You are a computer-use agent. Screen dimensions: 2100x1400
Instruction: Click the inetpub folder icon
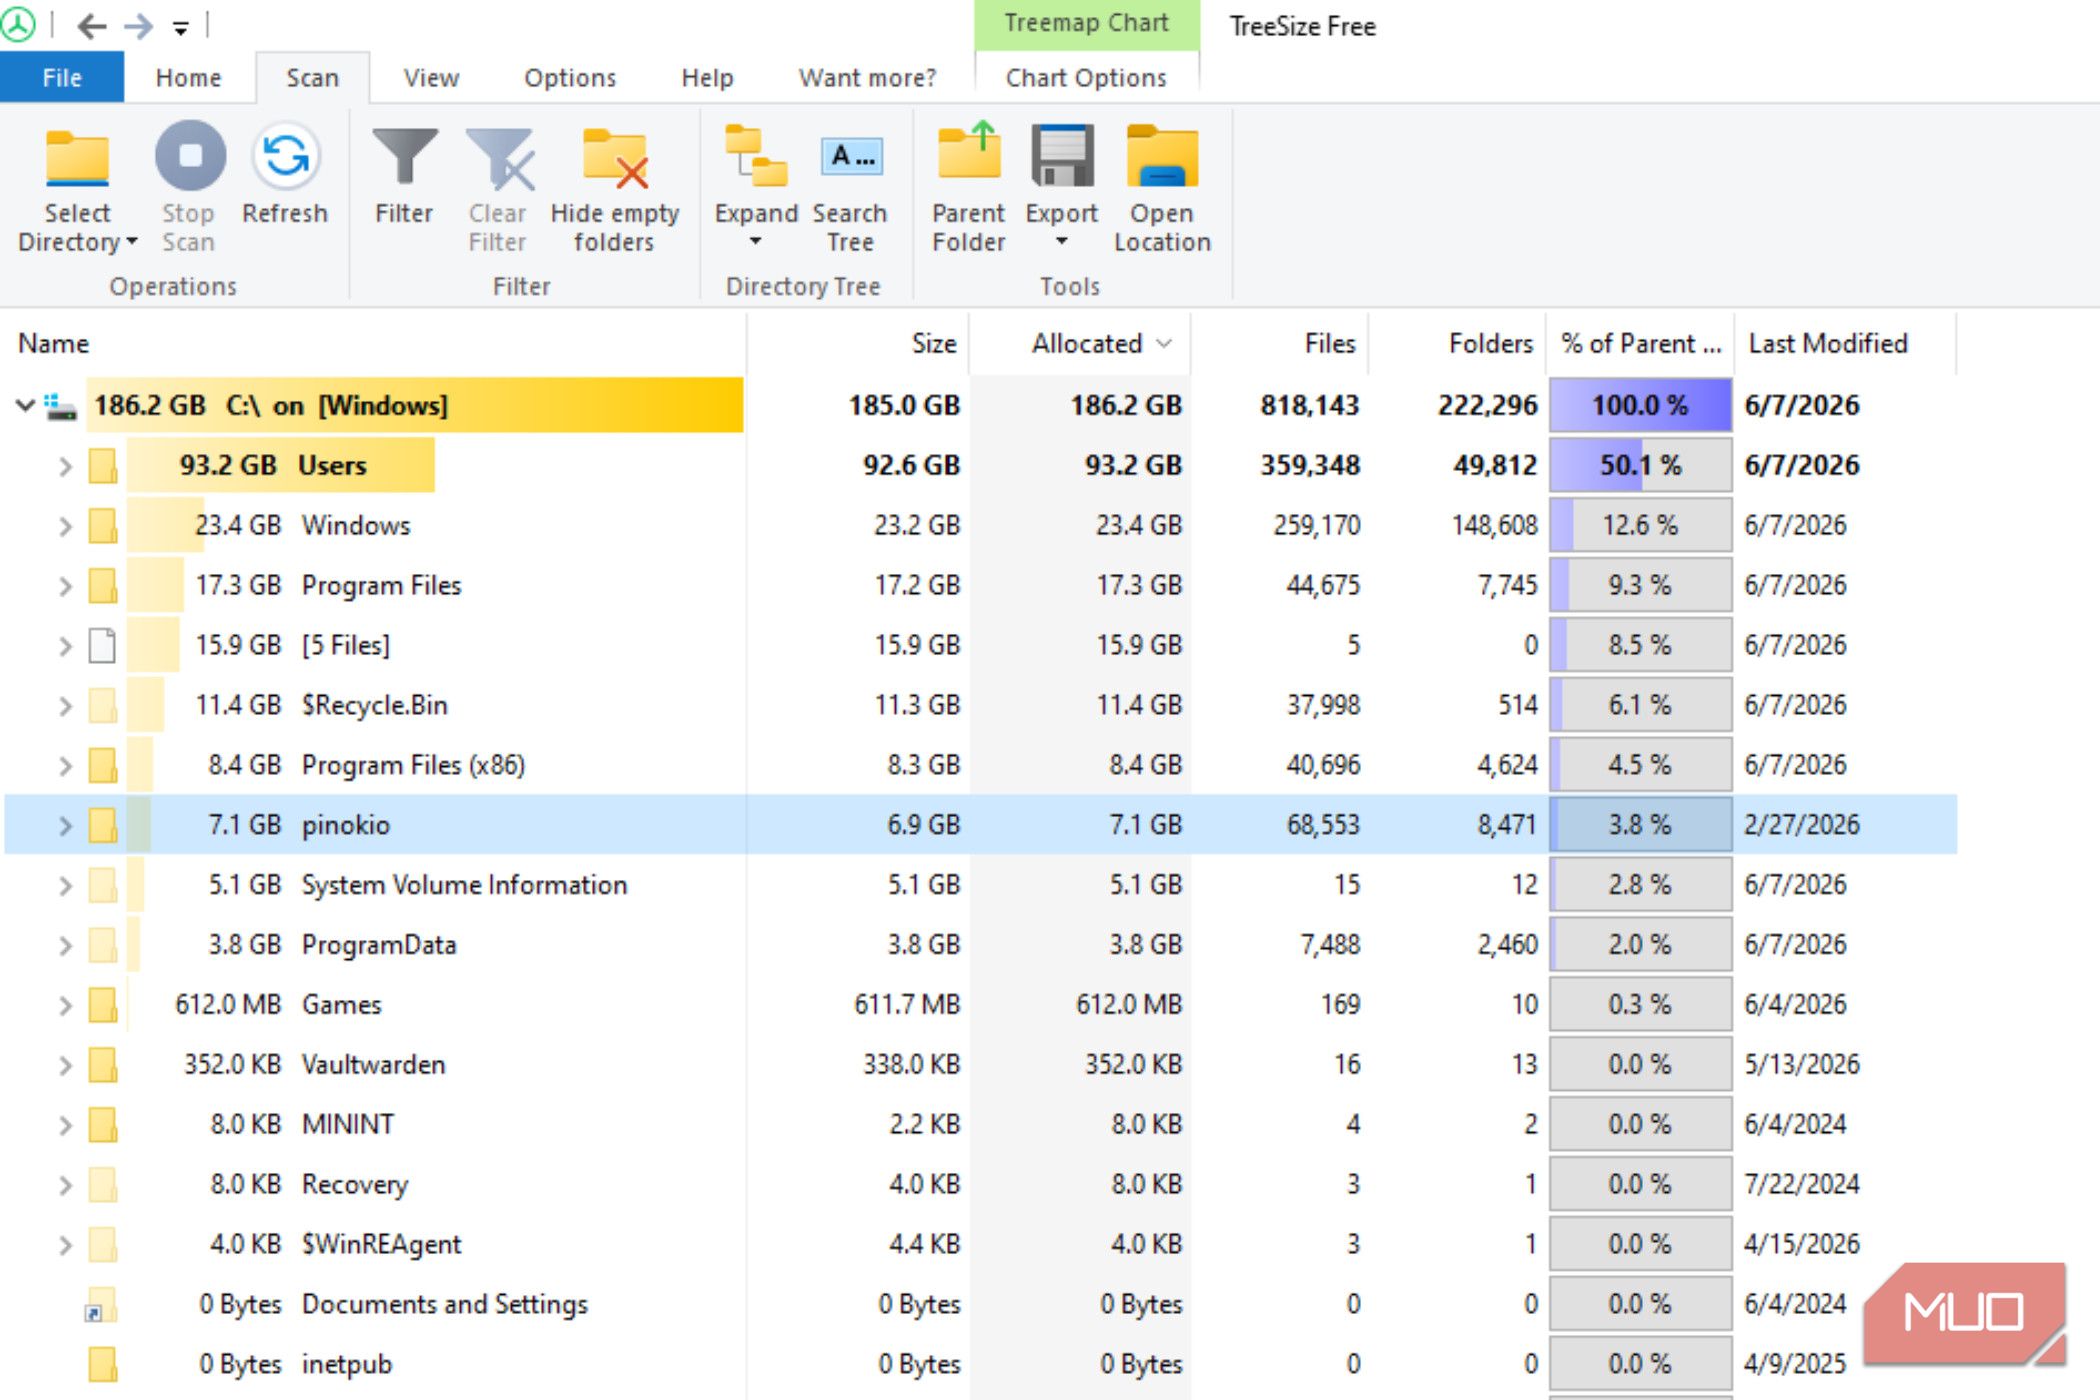tap(103, 1364)
